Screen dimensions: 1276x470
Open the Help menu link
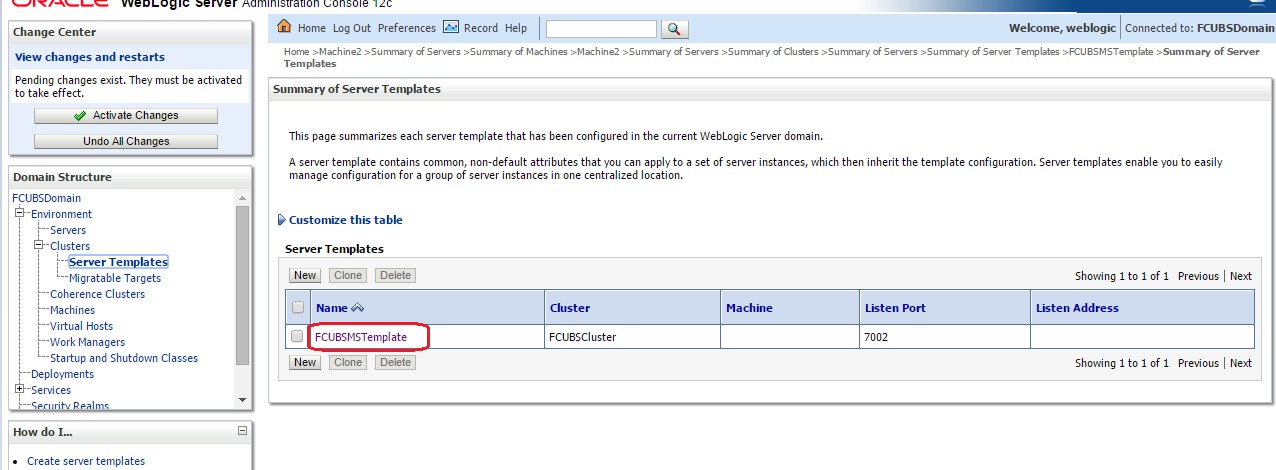click(516, 28)
